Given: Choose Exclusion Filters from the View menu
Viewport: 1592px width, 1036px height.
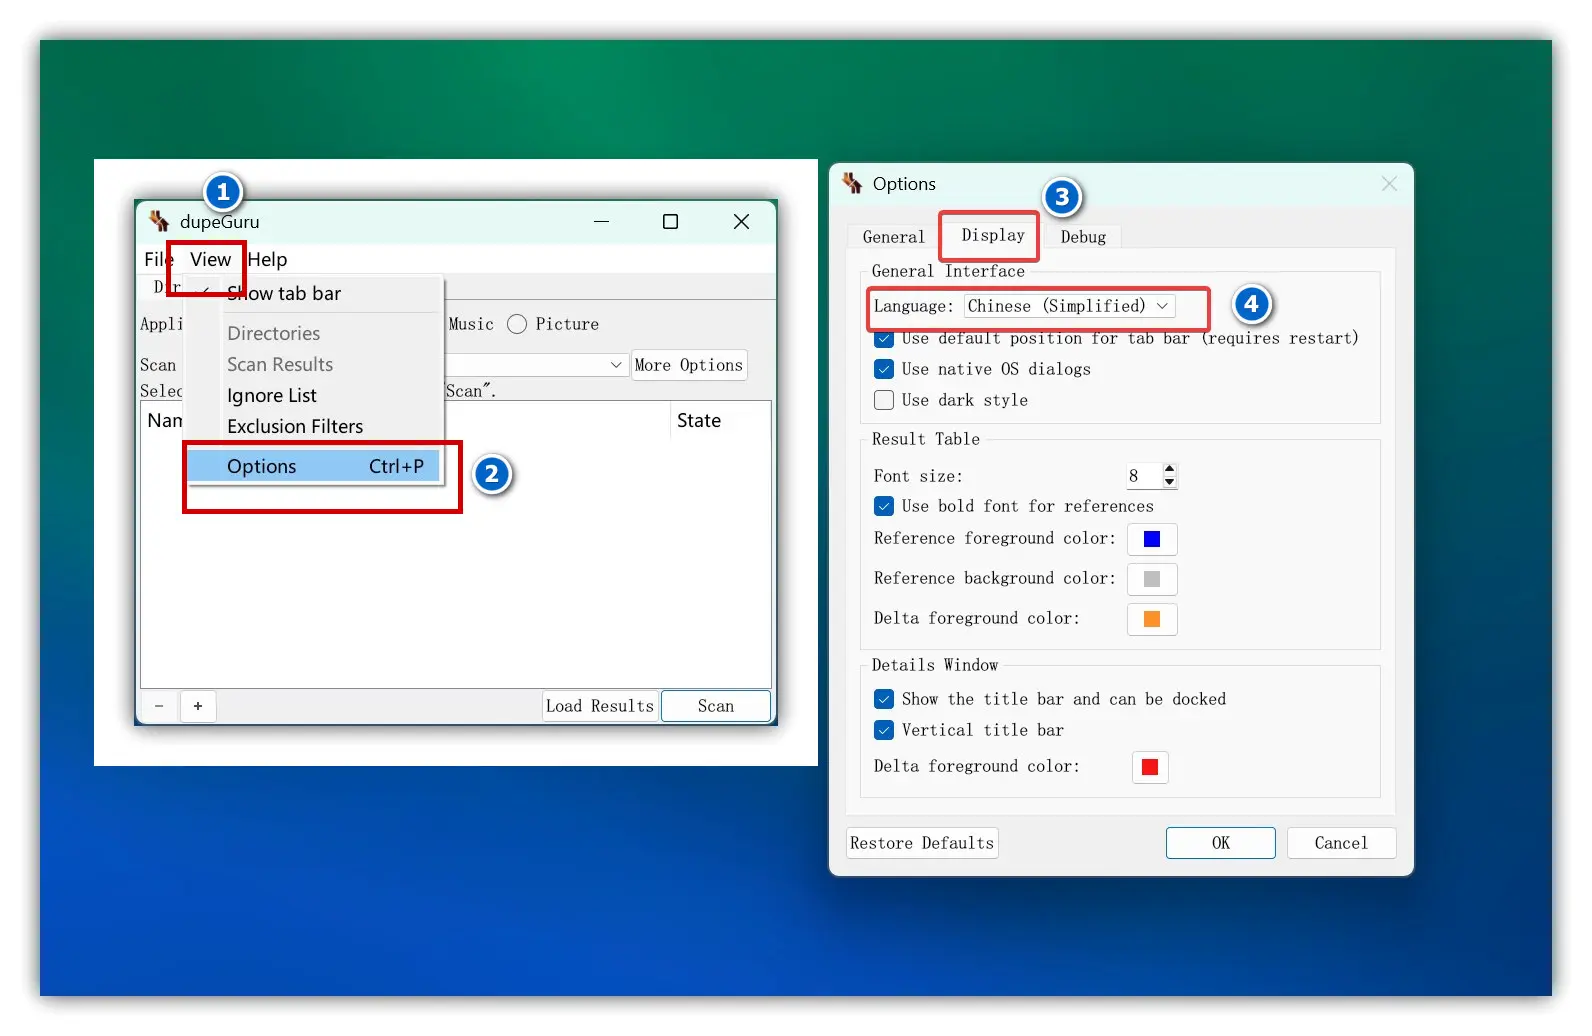Looking at the screenshot, I should click(315, 426).
